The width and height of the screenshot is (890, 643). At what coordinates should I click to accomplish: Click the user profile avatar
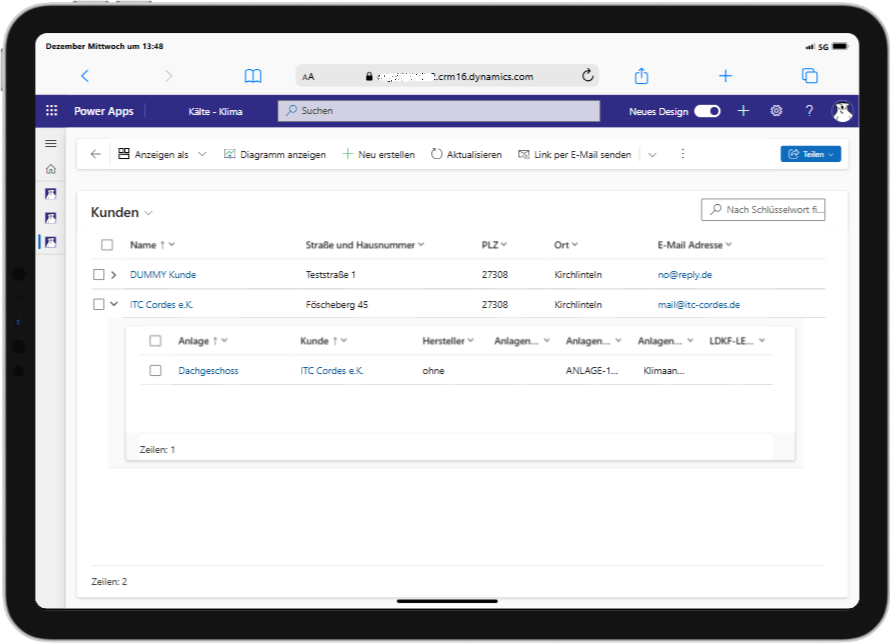(842, 111)
